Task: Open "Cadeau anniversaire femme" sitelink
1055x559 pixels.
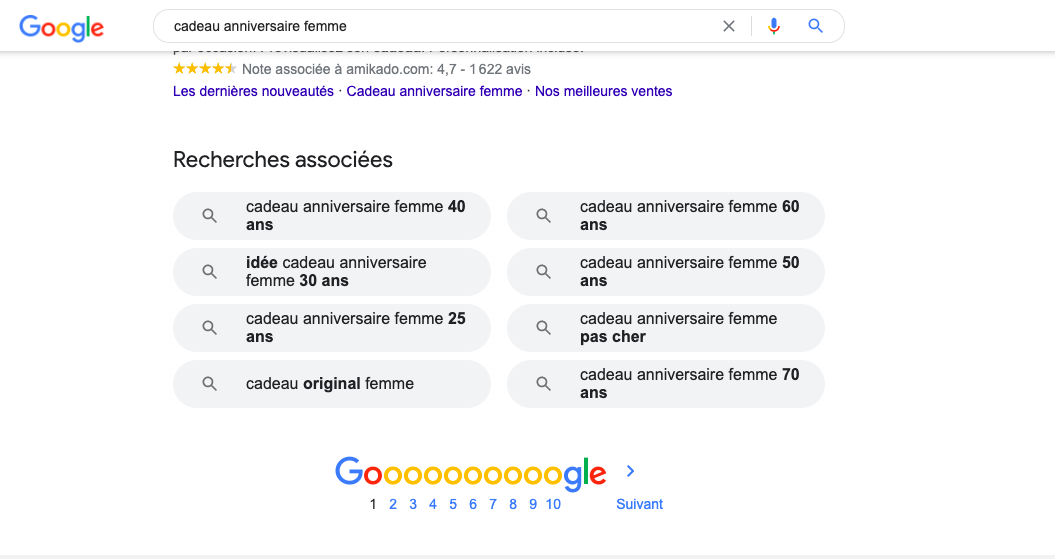Action: click(434, 91)
